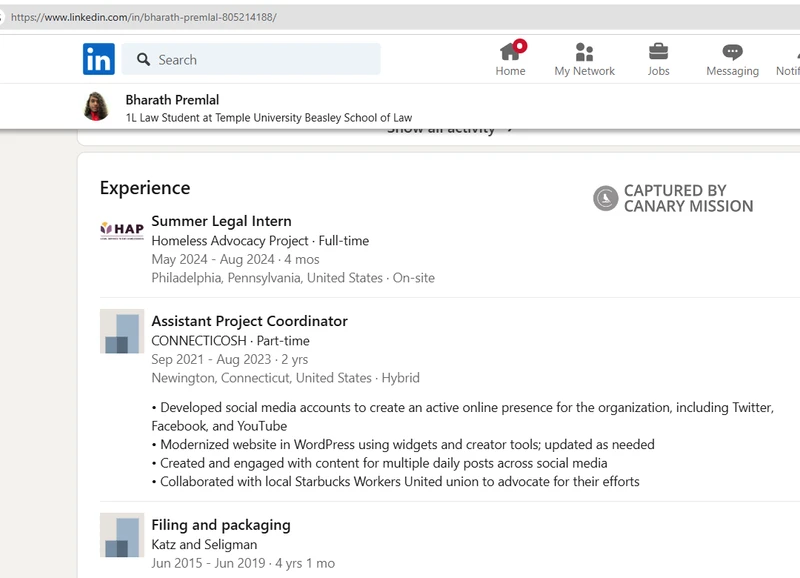Open the My Network label
This screenshot has width=800, height=578.
coord(584,71)
